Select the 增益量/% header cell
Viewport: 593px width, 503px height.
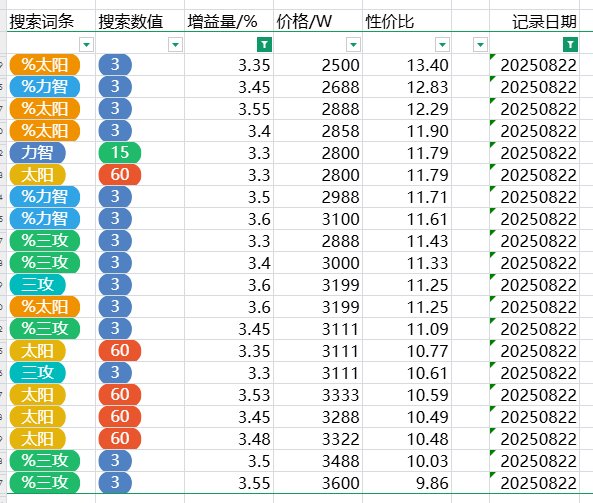[x=229, y=21]
